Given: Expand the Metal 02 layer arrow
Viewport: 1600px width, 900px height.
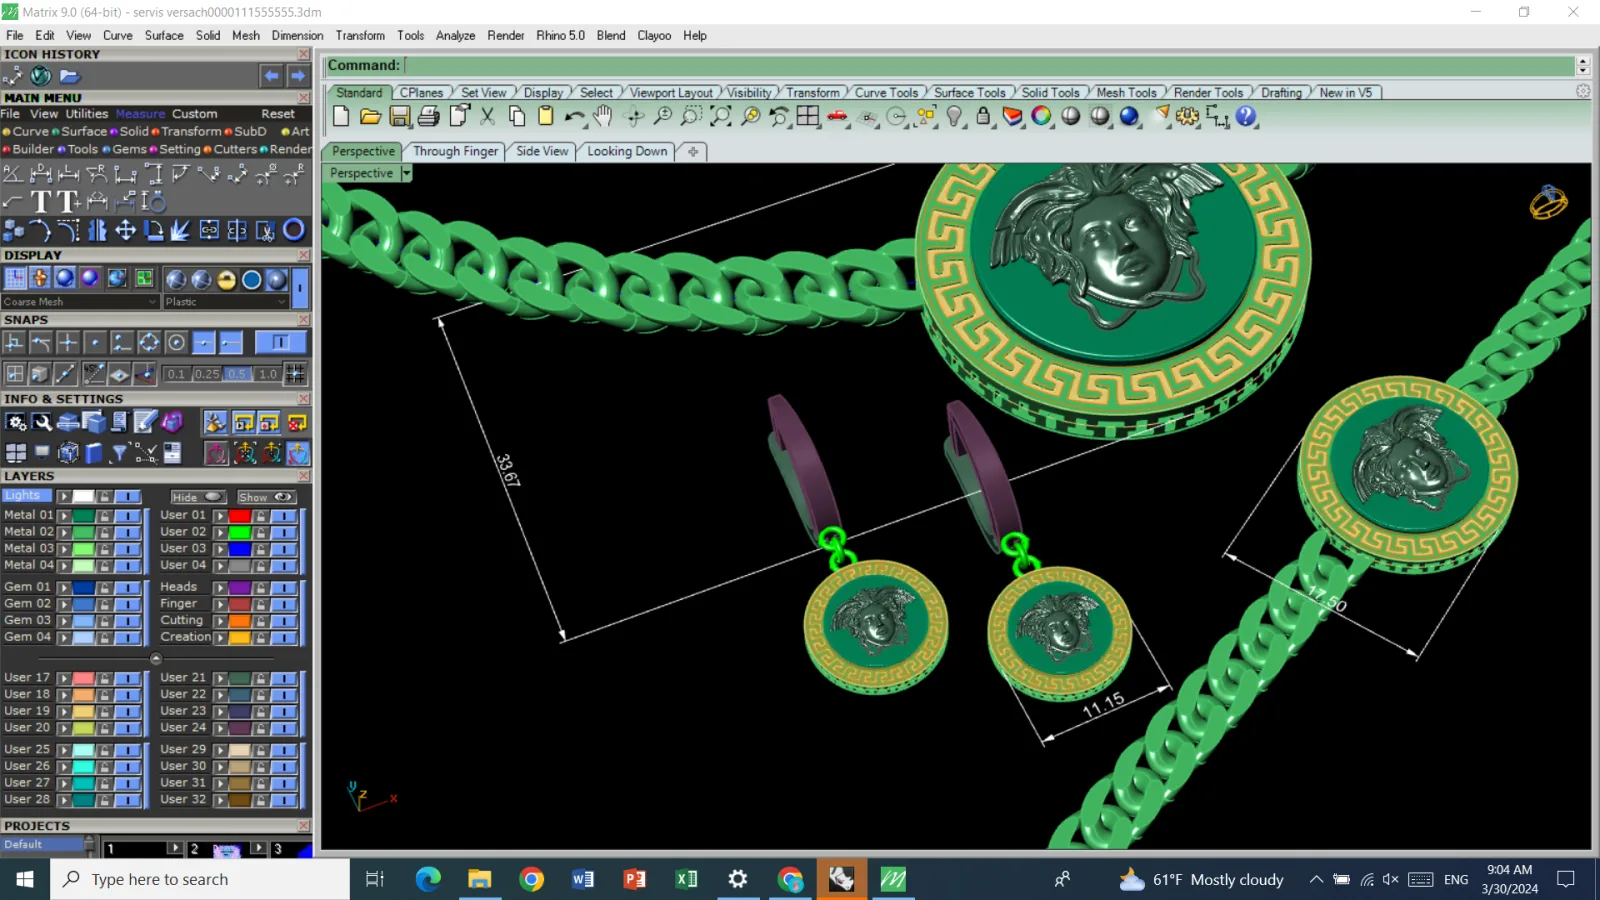Looking at the screenshot, I should coord(64,533).
